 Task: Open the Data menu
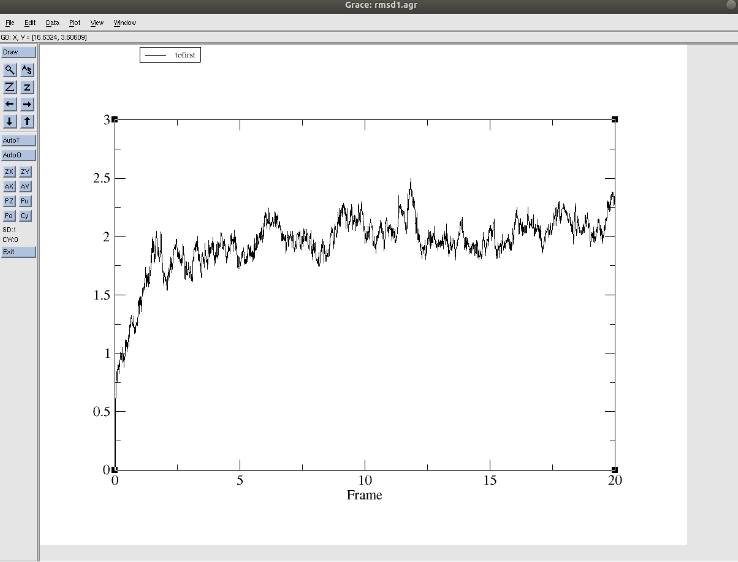(52, 22)
